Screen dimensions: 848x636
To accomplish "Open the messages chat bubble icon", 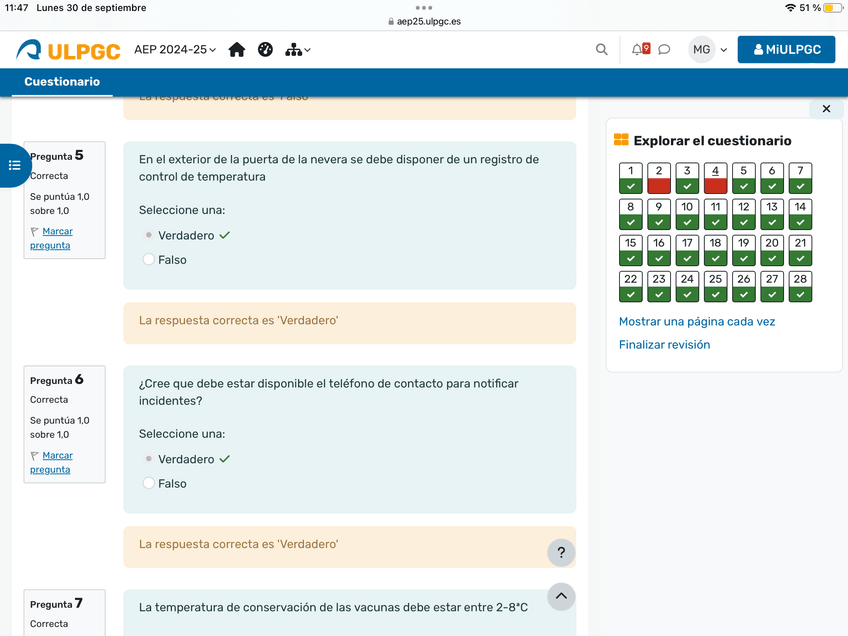I will coord(664,50).
